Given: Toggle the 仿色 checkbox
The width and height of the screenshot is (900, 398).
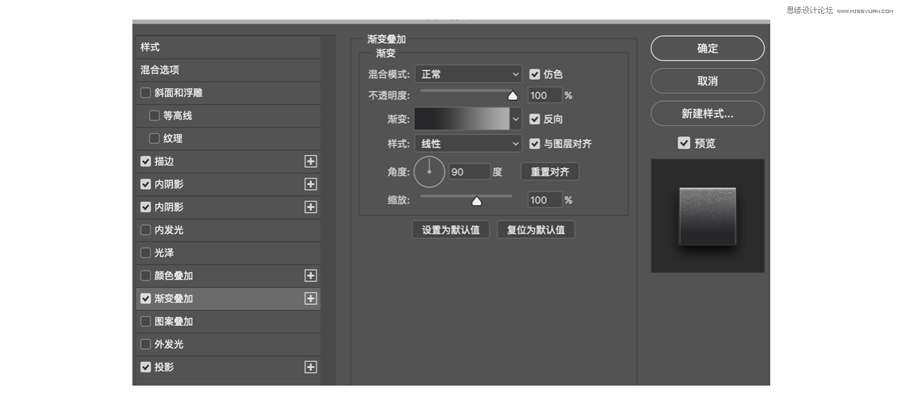Looking at the screenshot, I should tap(535, 74).
